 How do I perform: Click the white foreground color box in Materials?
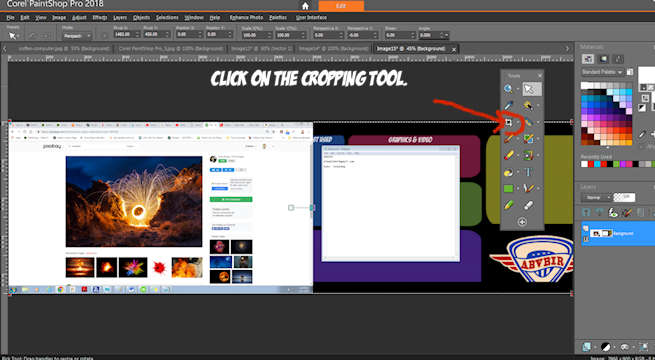[x=647, y=75]
